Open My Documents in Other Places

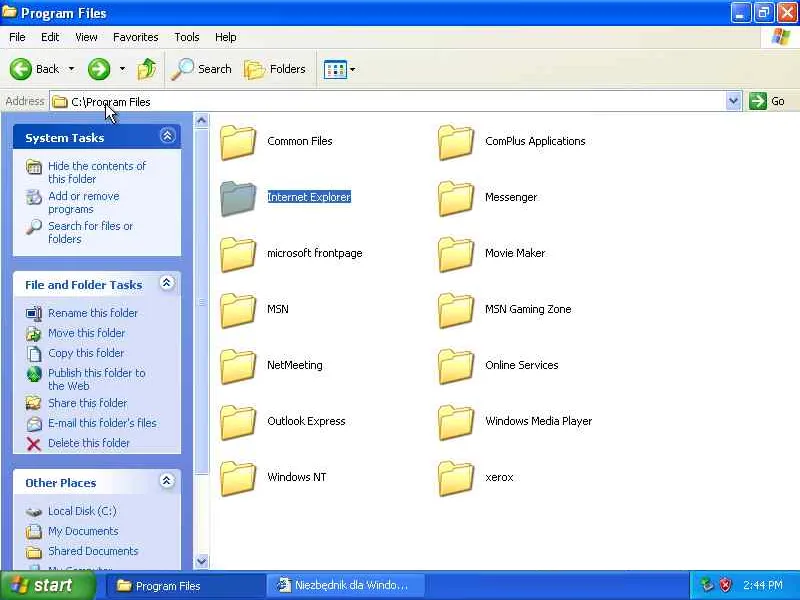coord(83,531)
